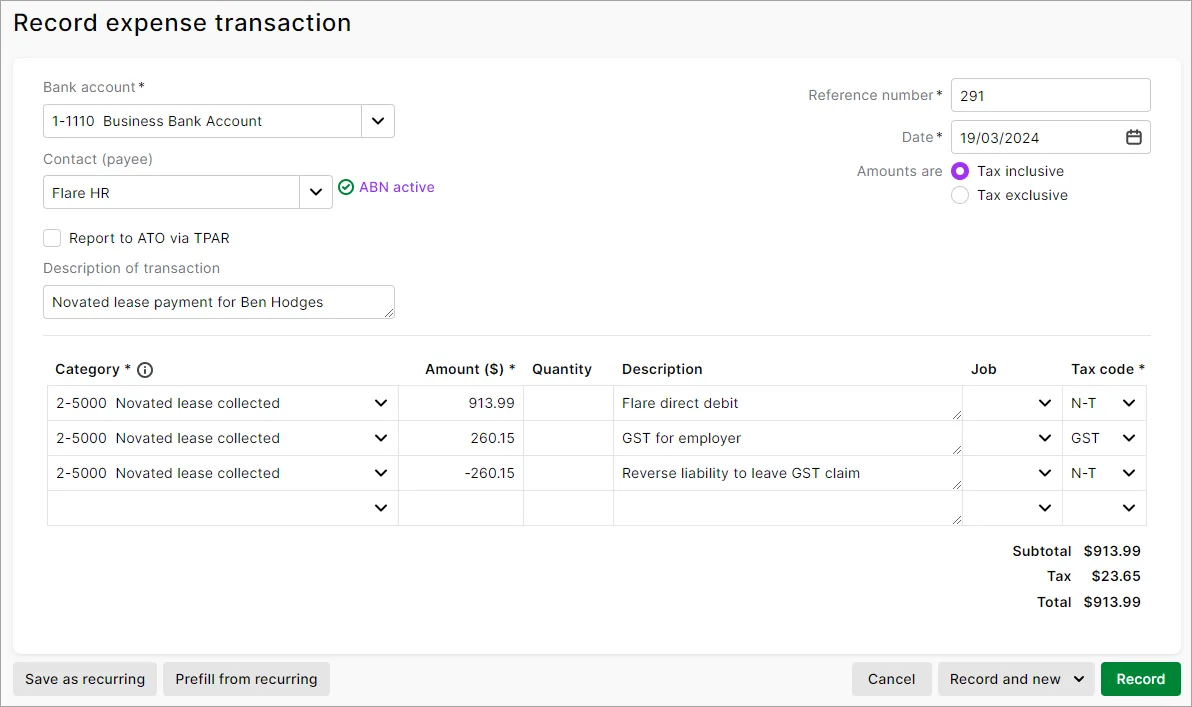Viewport: 1192px width, 707px height.
Task: Click the amount field showing 913.99
Action: click(461, 403)
